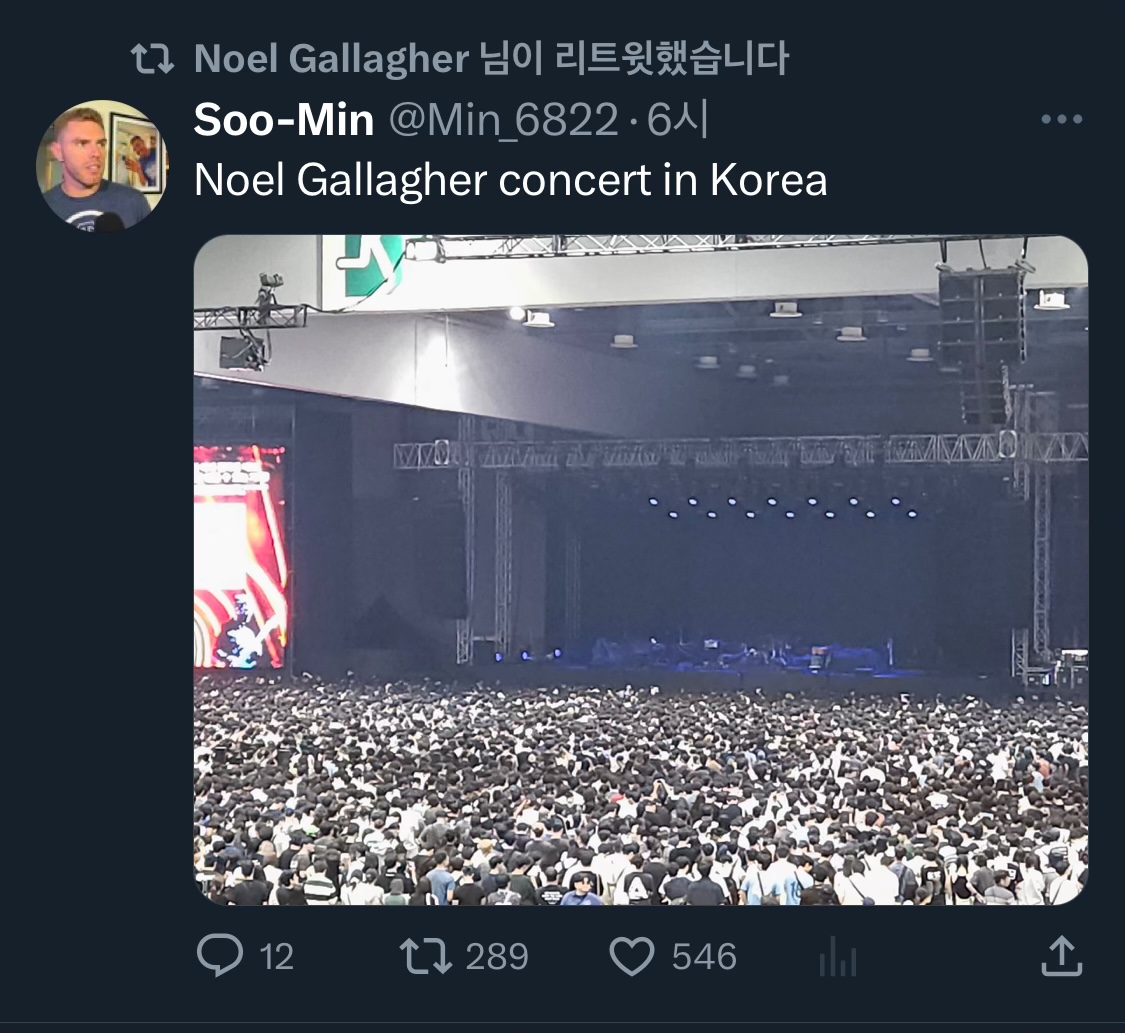Click the Soo-Min display name
The height and width of the screenshot is (1033, 1125).
point(283,121)
